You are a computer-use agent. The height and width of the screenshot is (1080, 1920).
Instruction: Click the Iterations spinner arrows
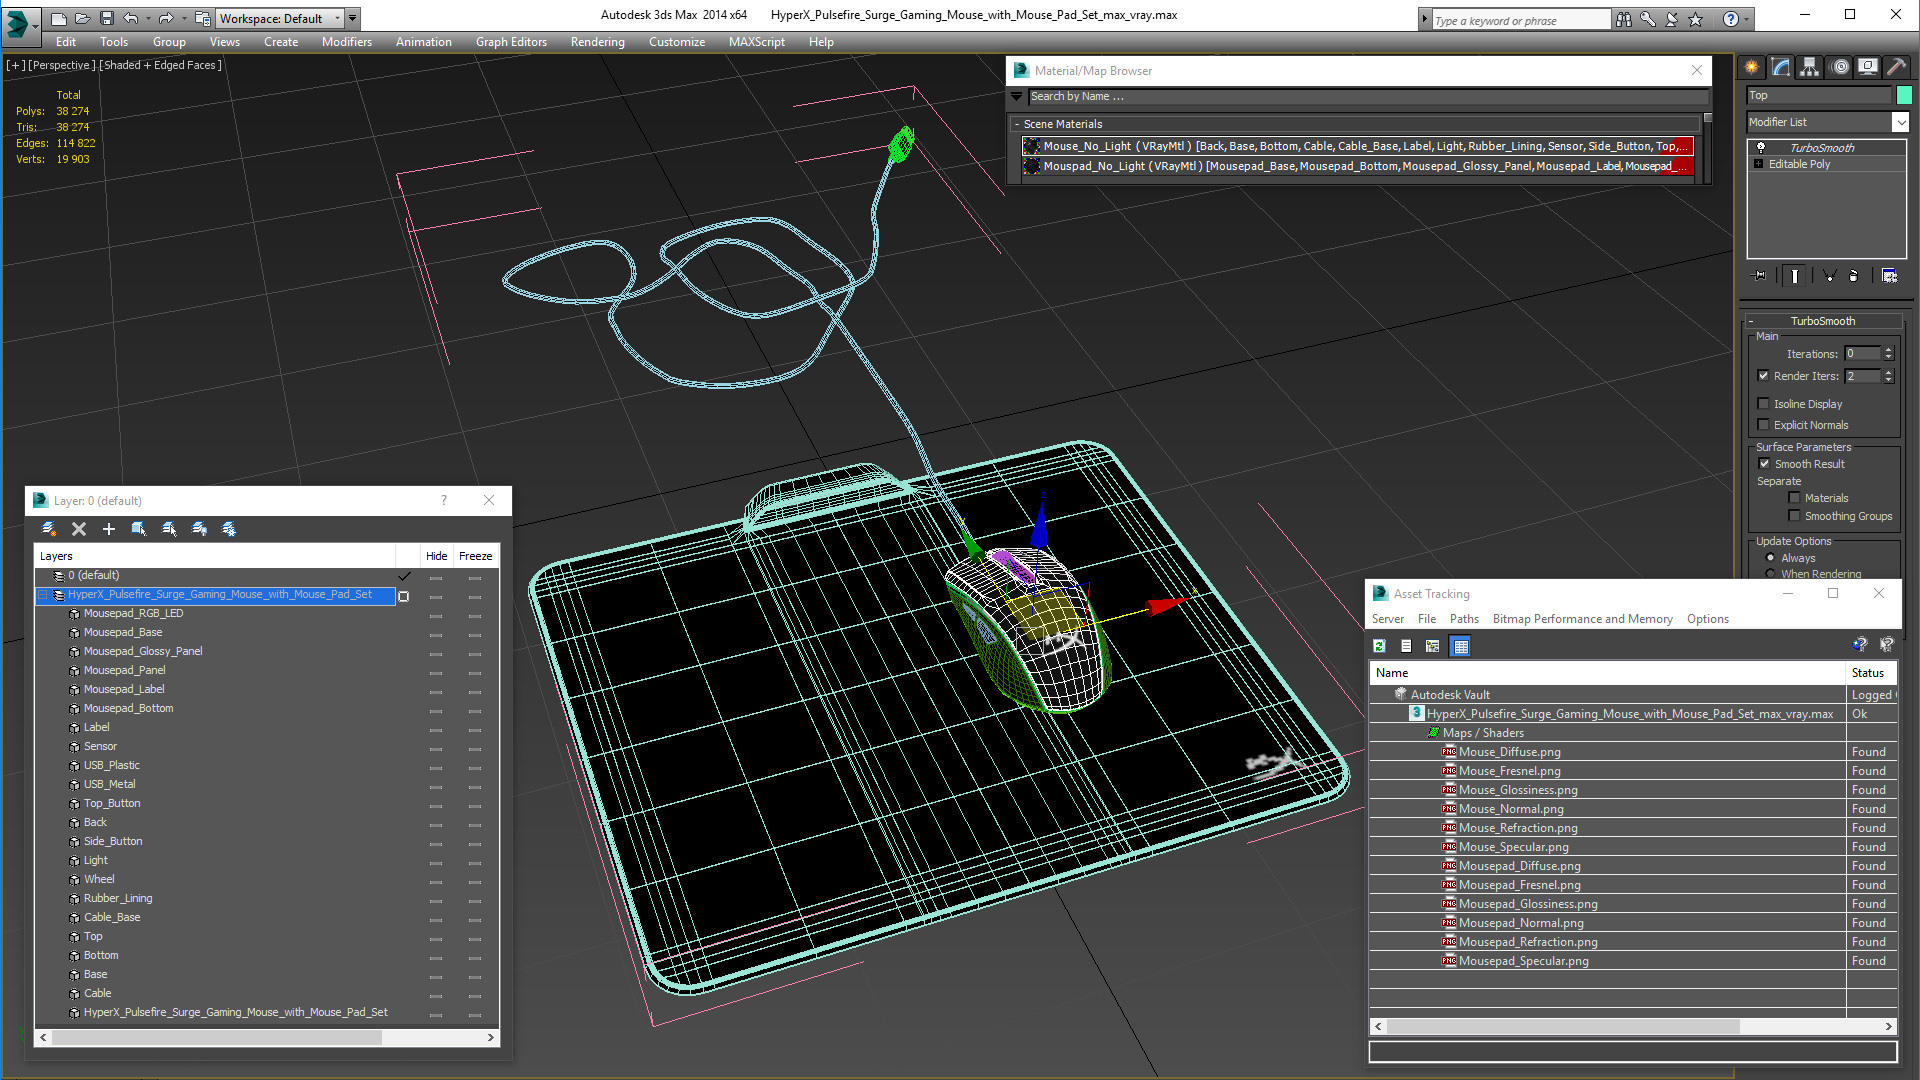1888,353
